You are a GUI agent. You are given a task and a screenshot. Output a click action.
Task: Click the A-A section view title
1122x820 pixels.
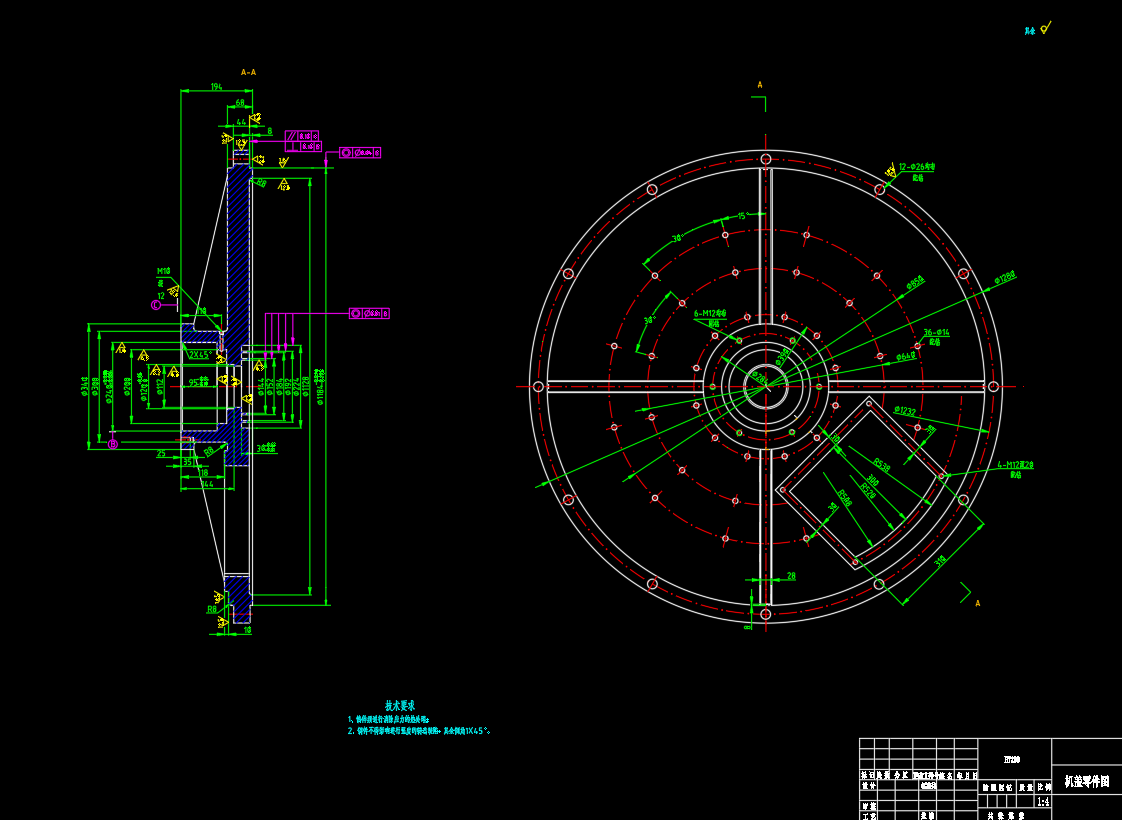[248, 72]
